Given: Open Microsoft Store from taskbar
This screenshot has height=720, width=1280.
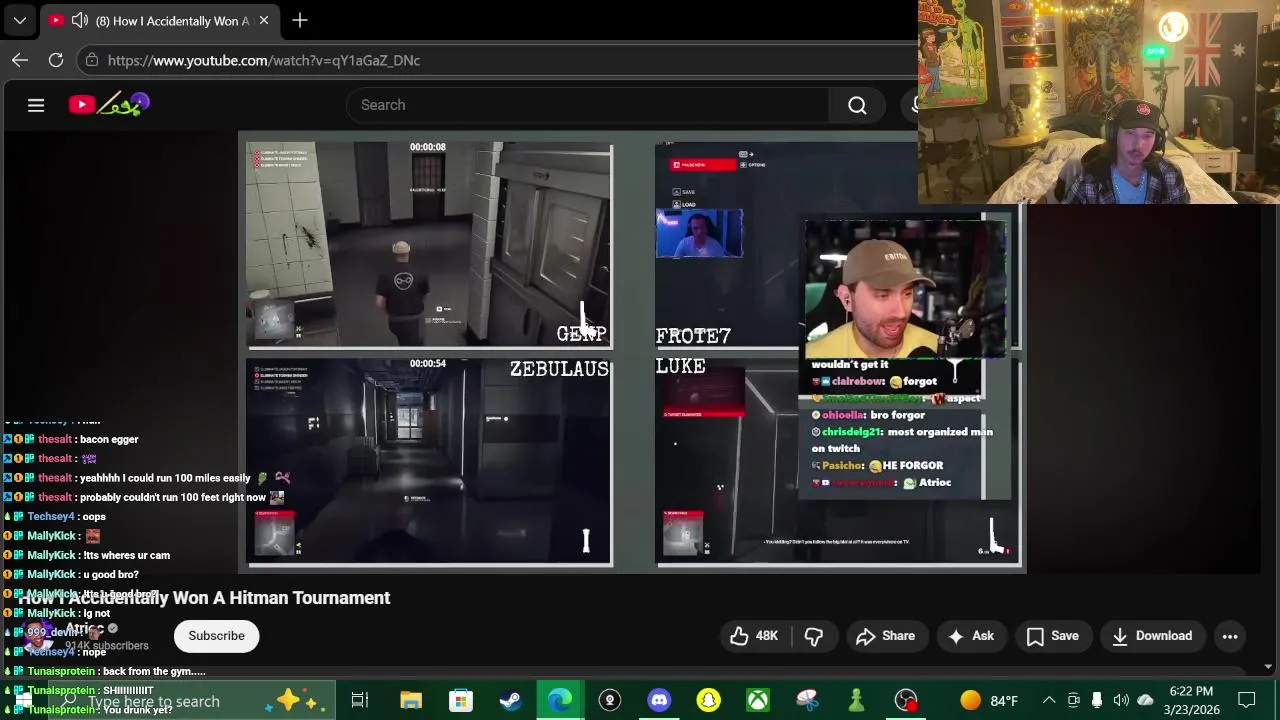Looking at the screenshot, I should [x=460, y=700].
